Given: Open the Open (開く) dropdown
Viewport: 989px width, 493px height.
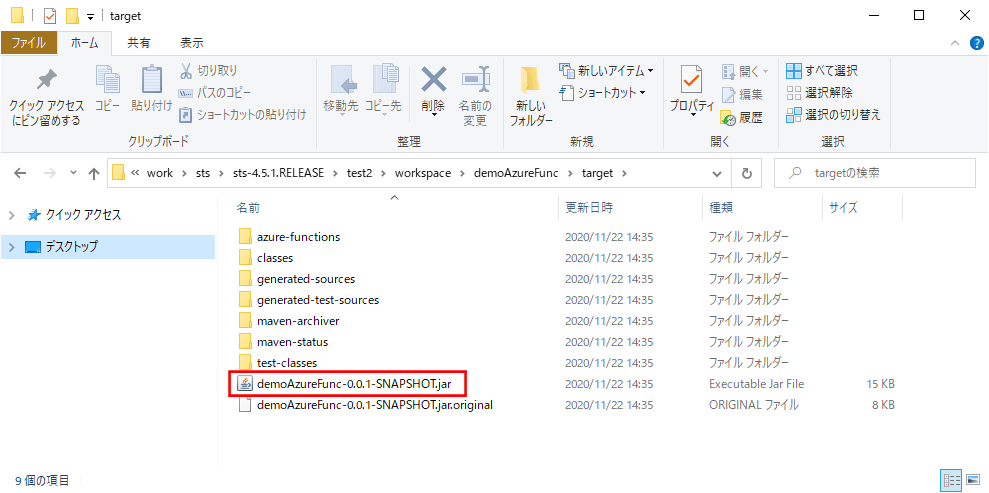Looking at the screenshot, I should coord(744,71).
